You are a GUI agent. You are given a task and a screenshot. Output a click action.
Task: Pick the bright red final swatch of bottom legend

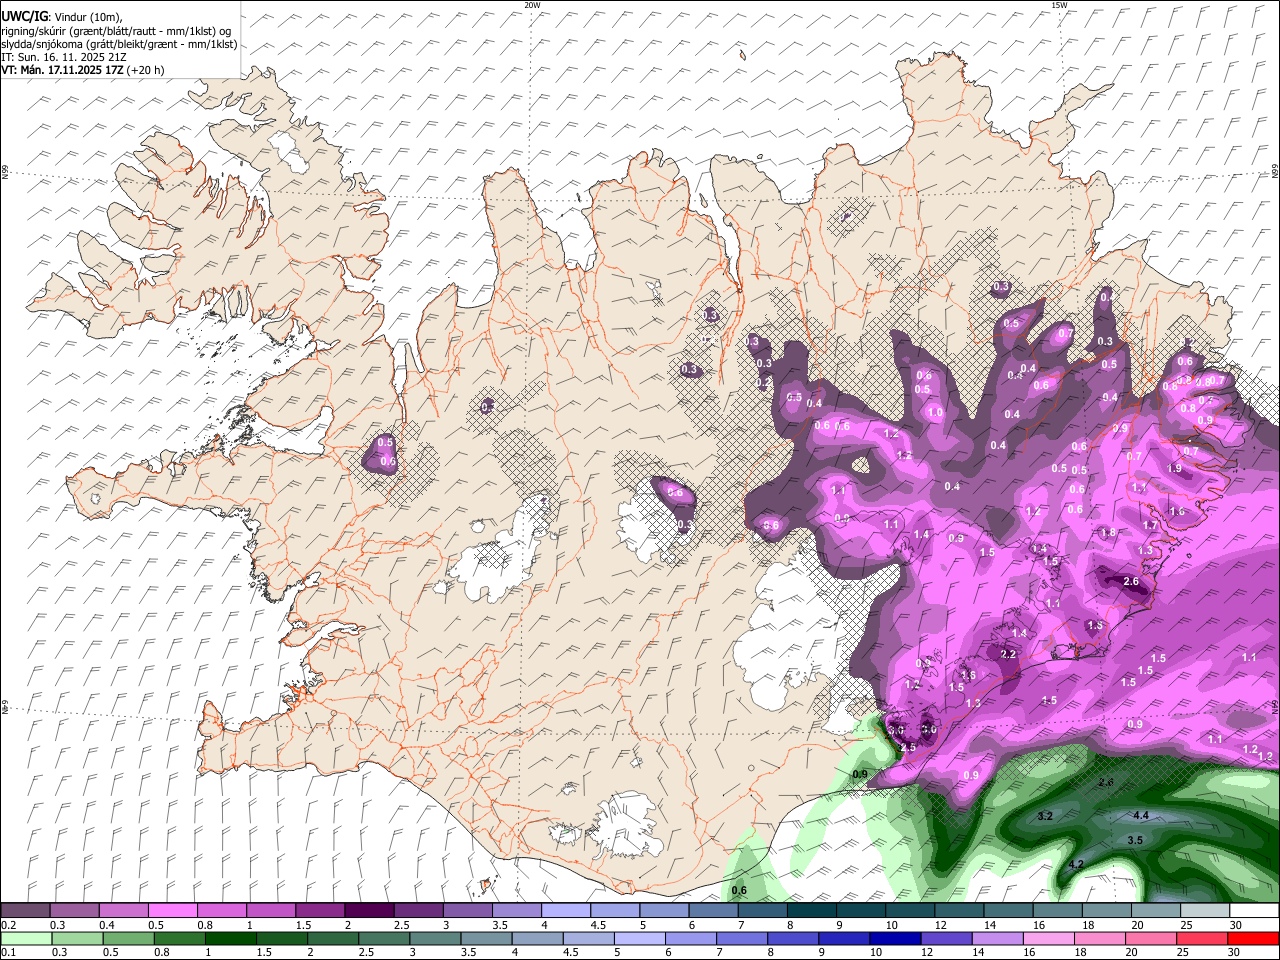(1253, 939)
